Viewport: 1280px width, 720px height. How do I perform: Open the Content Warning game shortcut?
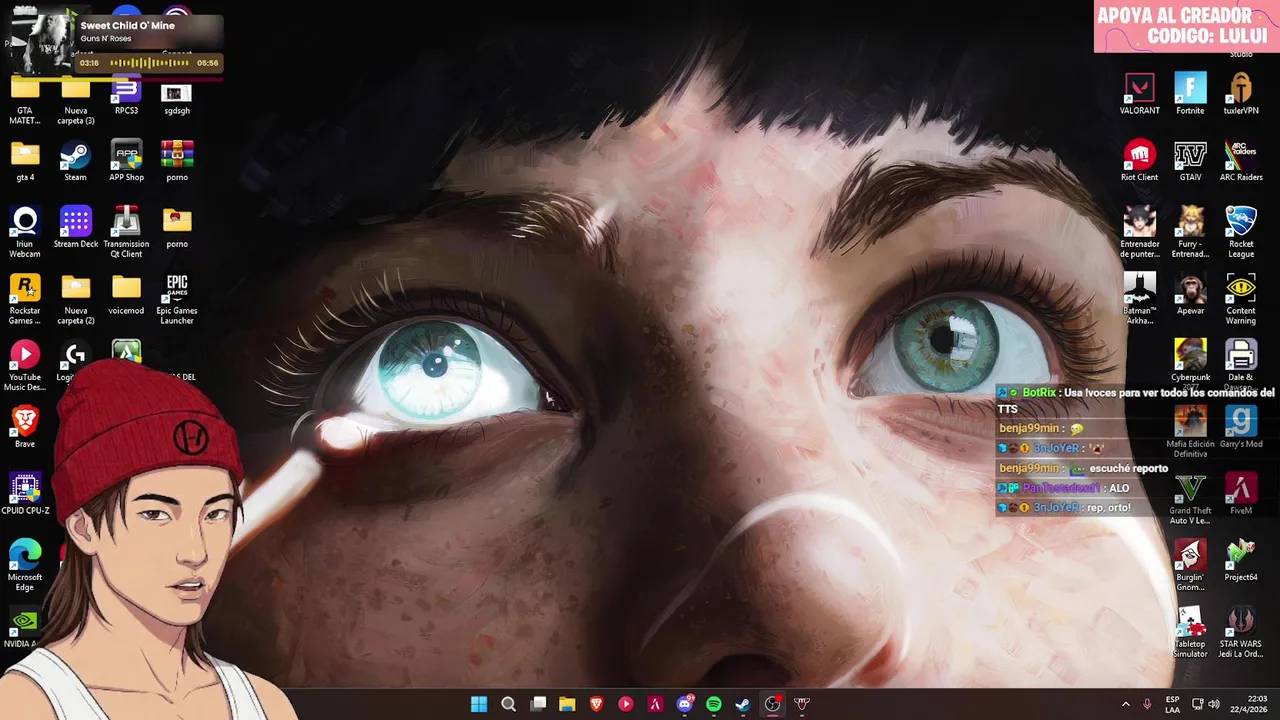[x=1241, y=299]
